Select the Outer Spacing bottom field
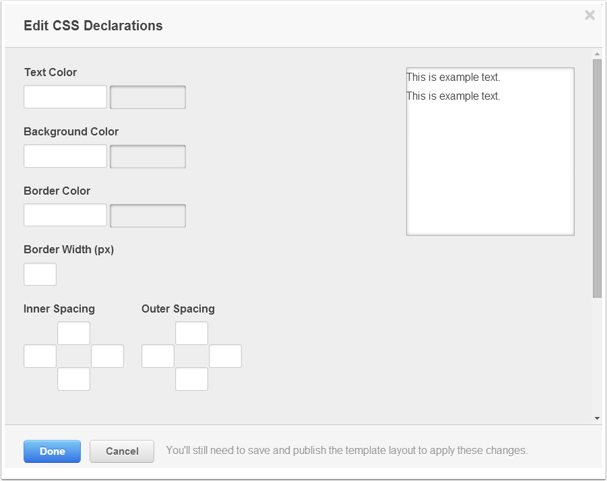This screenshot has width=607, height=481. 192,379
